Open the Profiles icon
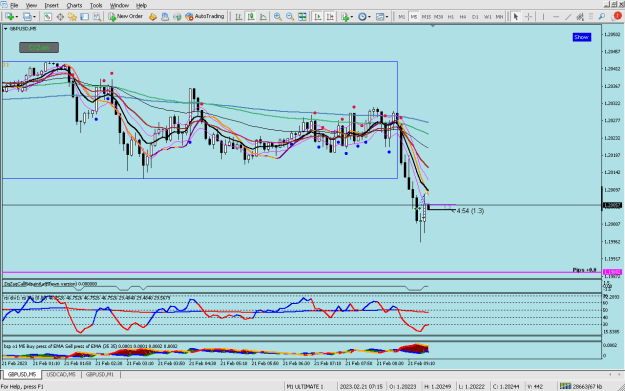The width and height of the screenshot is (625, 391). click(x=27, y=17)
